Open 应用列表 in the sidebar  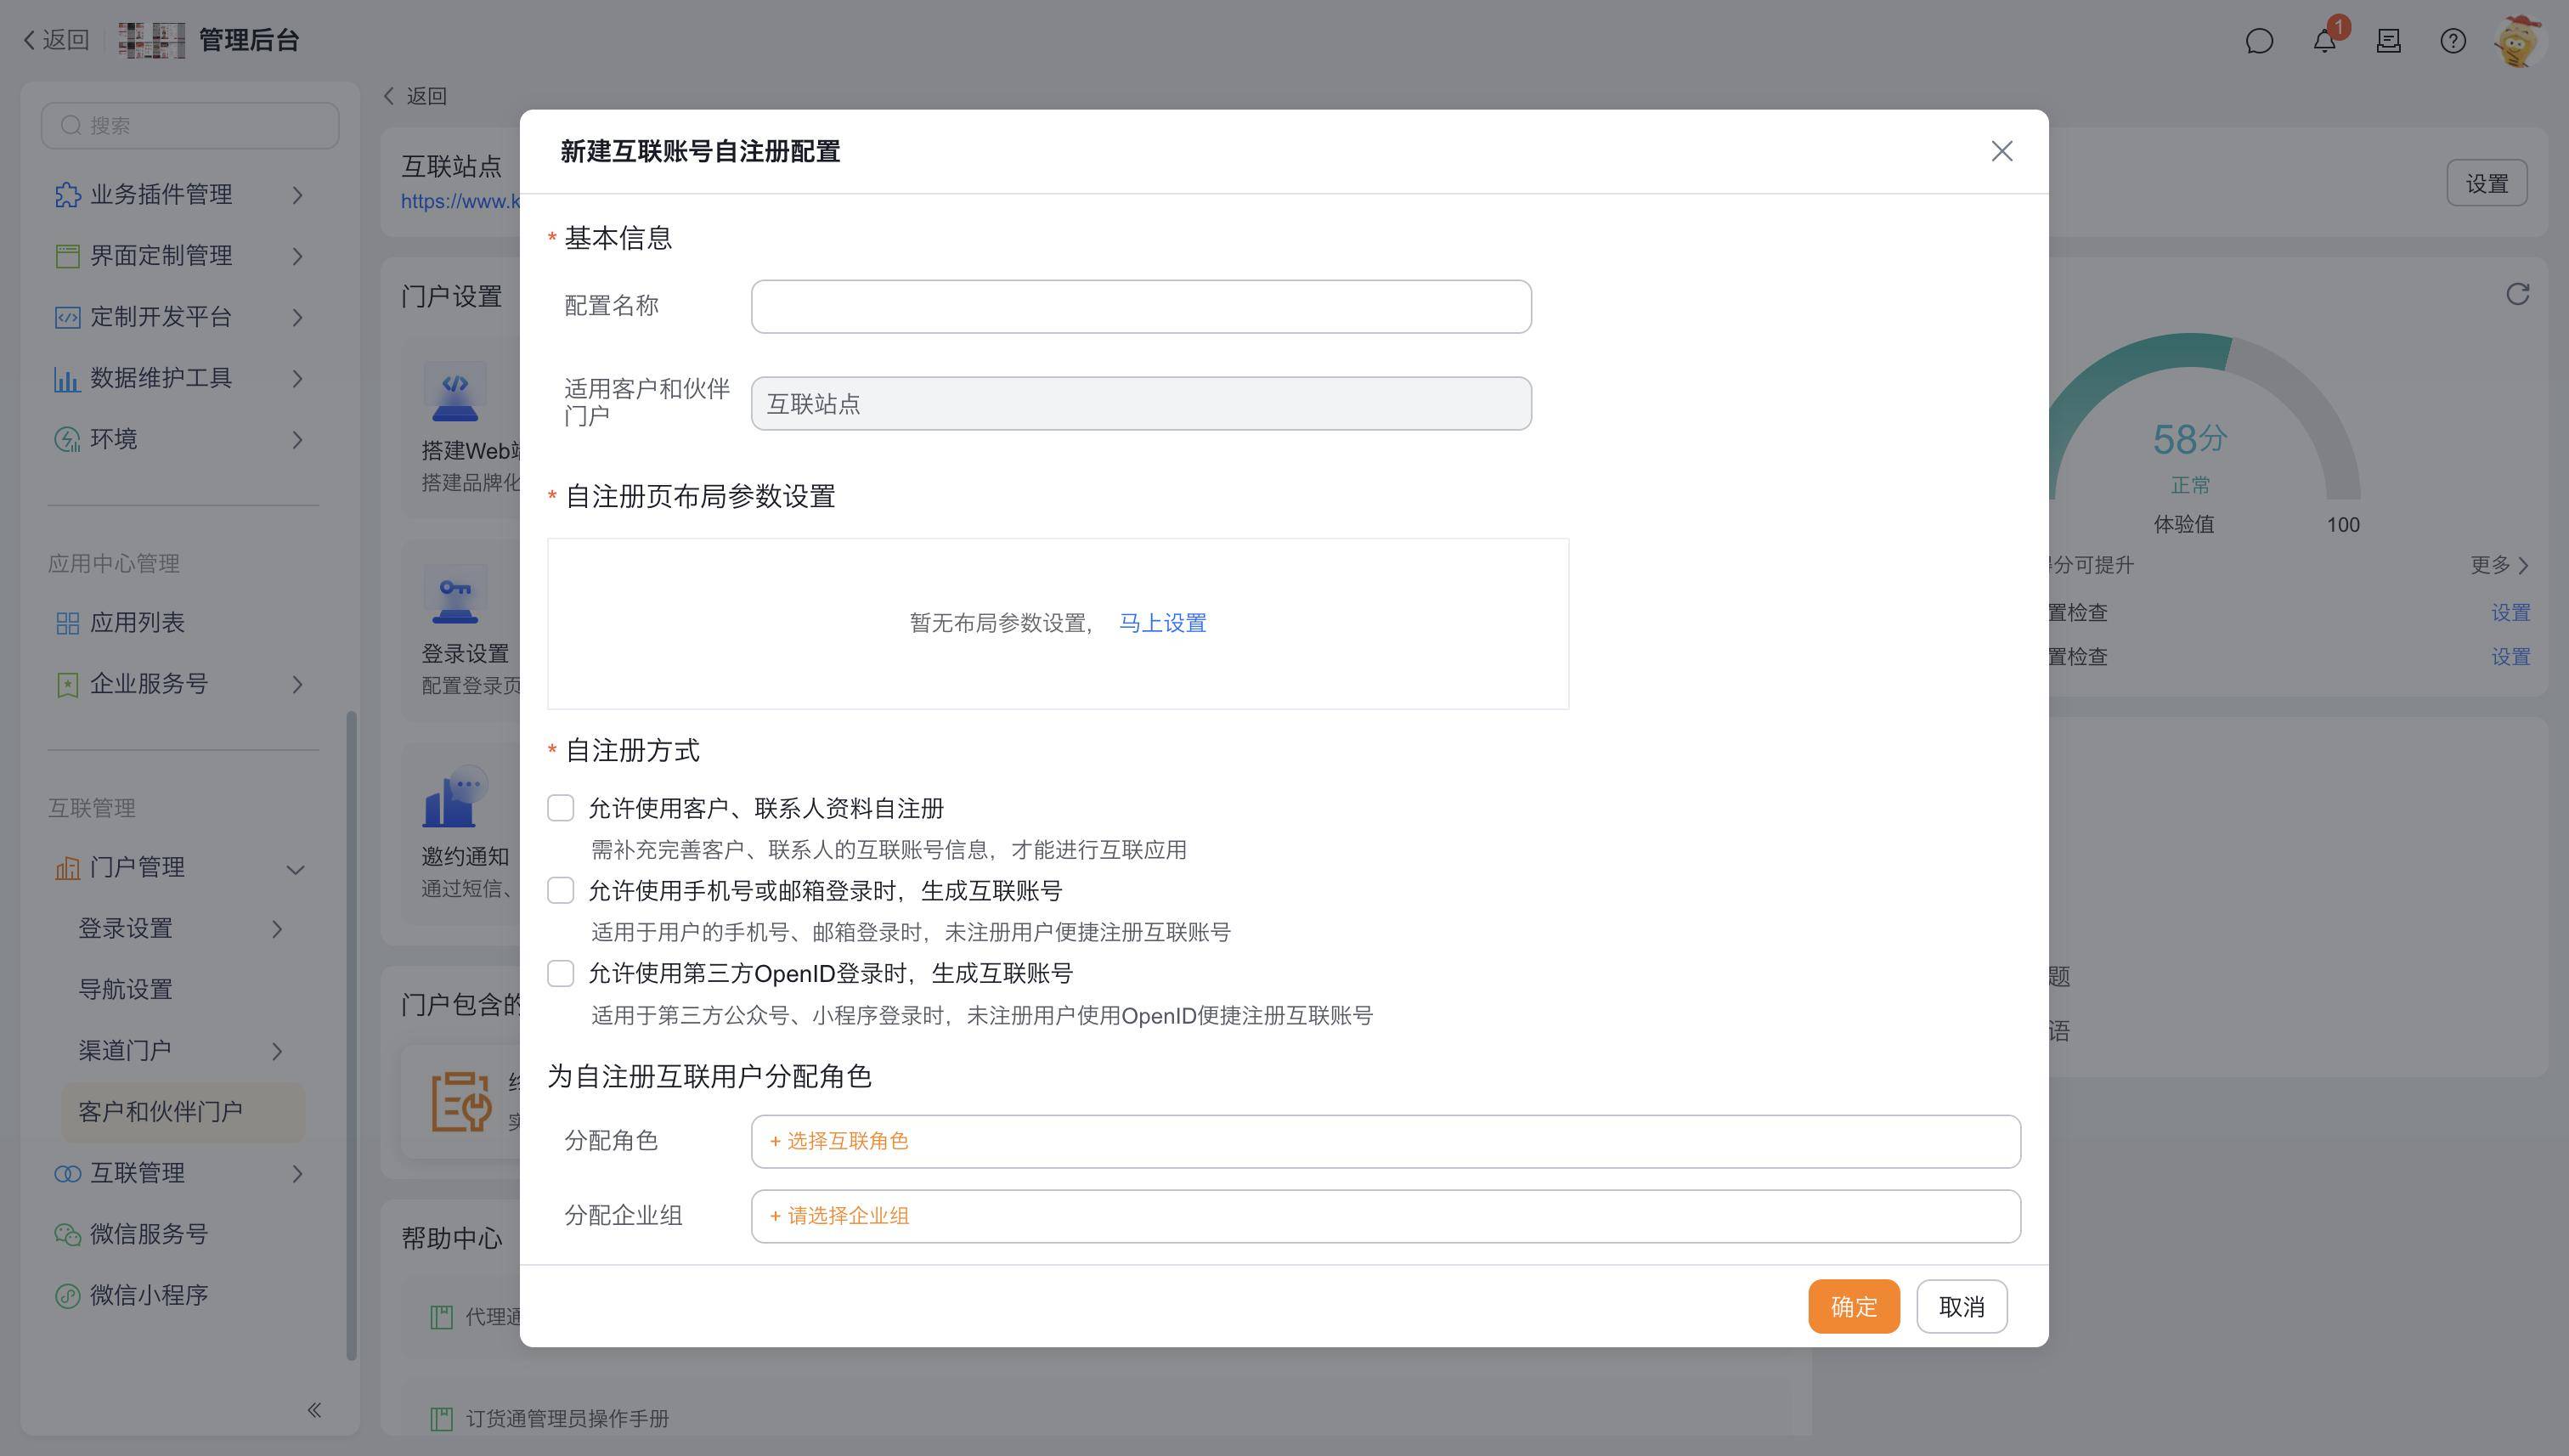pyautogui.click(x=137, y=623)
